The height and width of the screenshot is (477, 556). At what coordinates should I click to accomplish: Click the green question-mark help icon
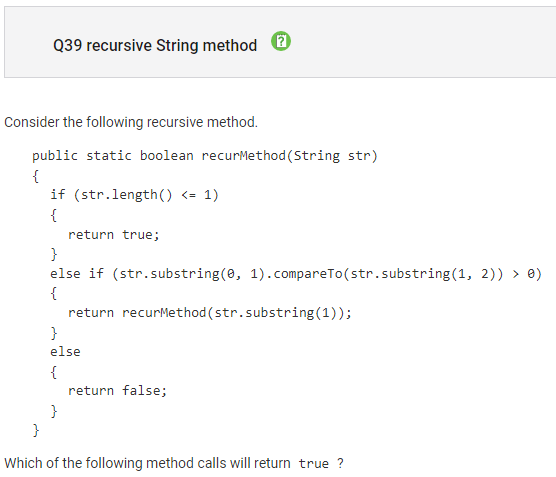click(281, 41)
